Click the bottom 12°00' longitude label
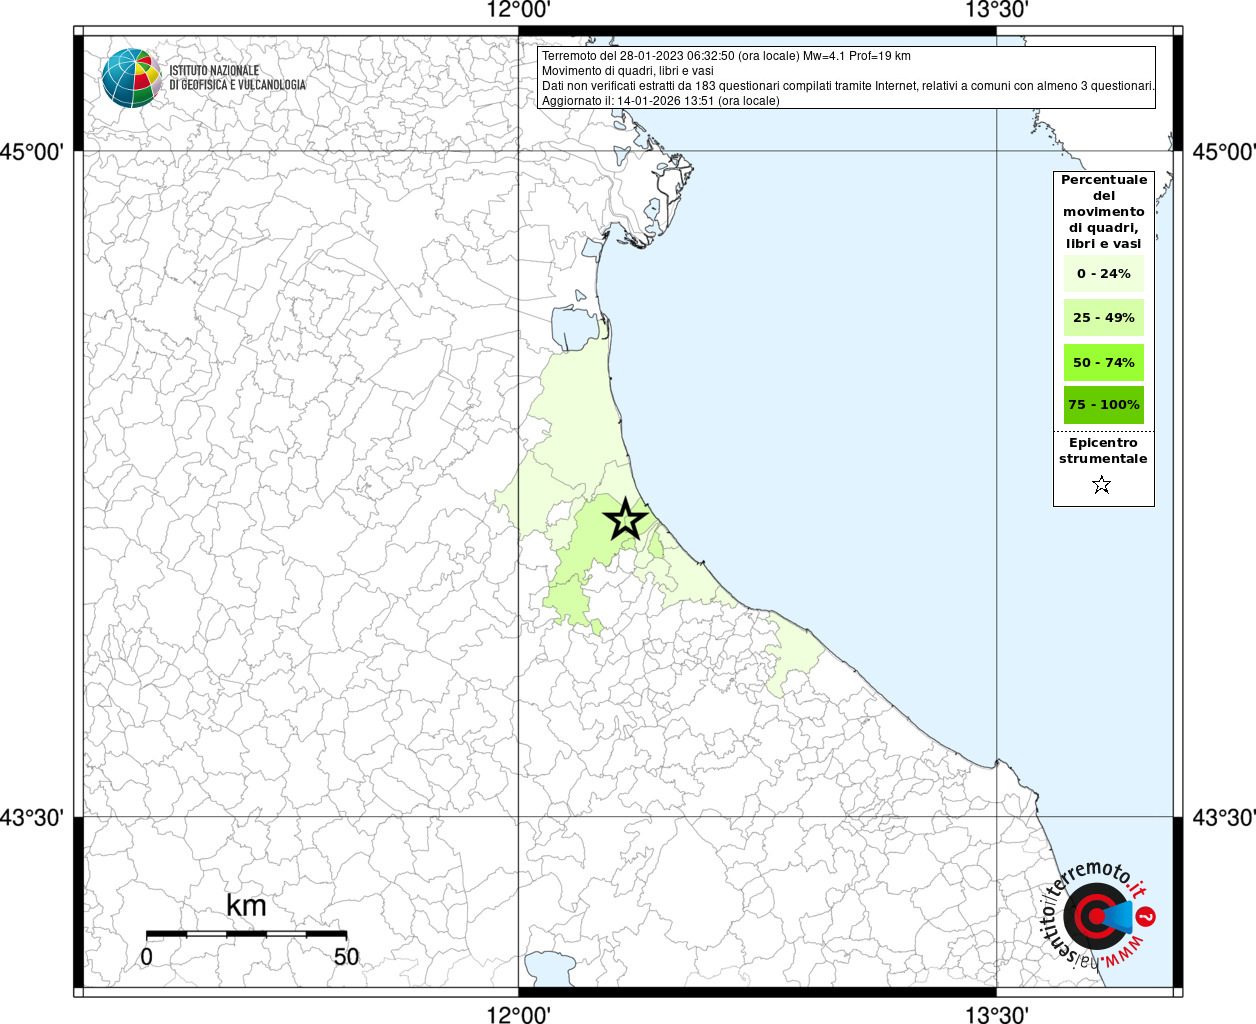Viewport: 1256px width, 1024px height. click(x=518, y=1014)
